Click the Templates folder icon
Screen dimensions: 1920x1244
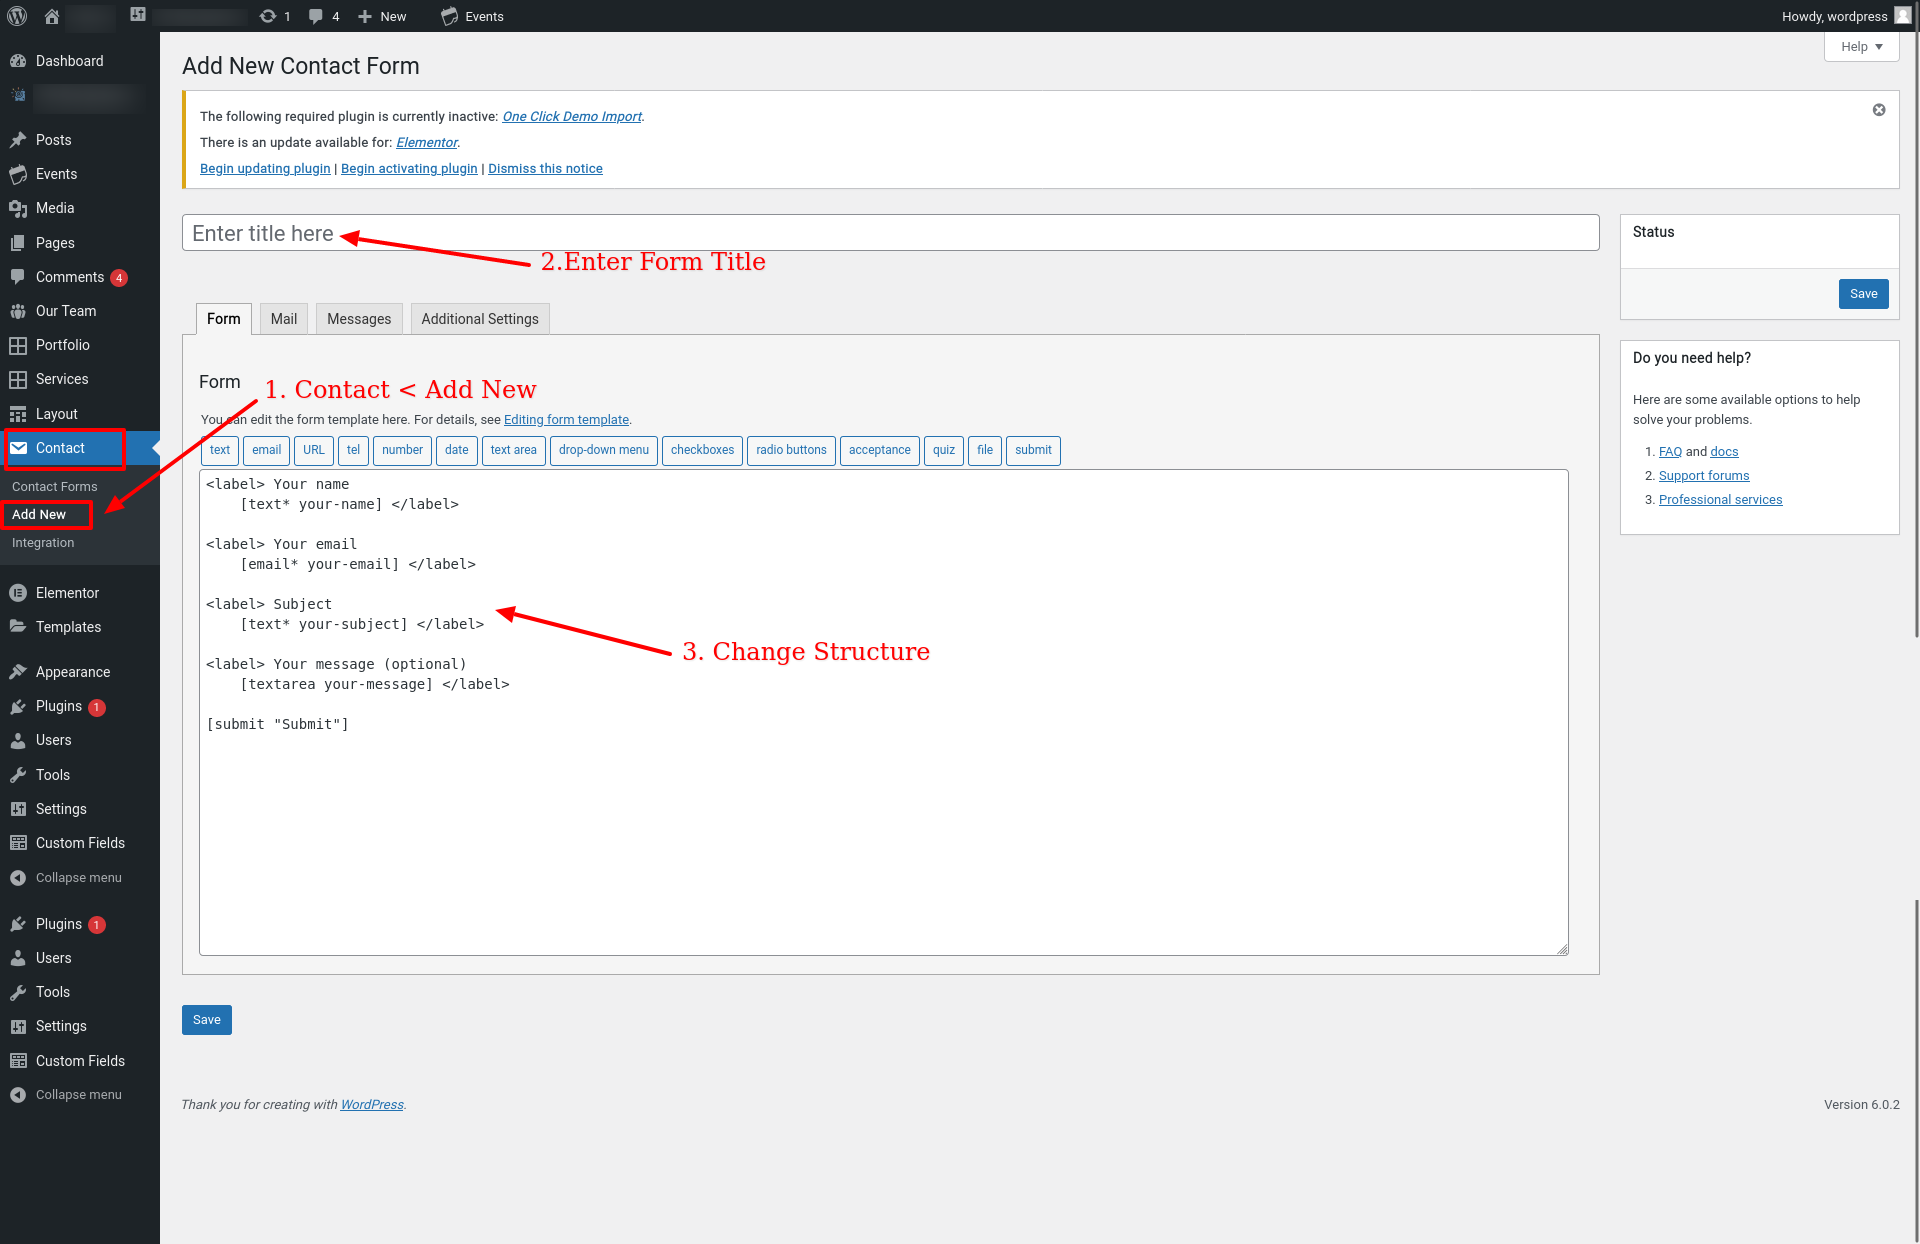click(18, 627)
